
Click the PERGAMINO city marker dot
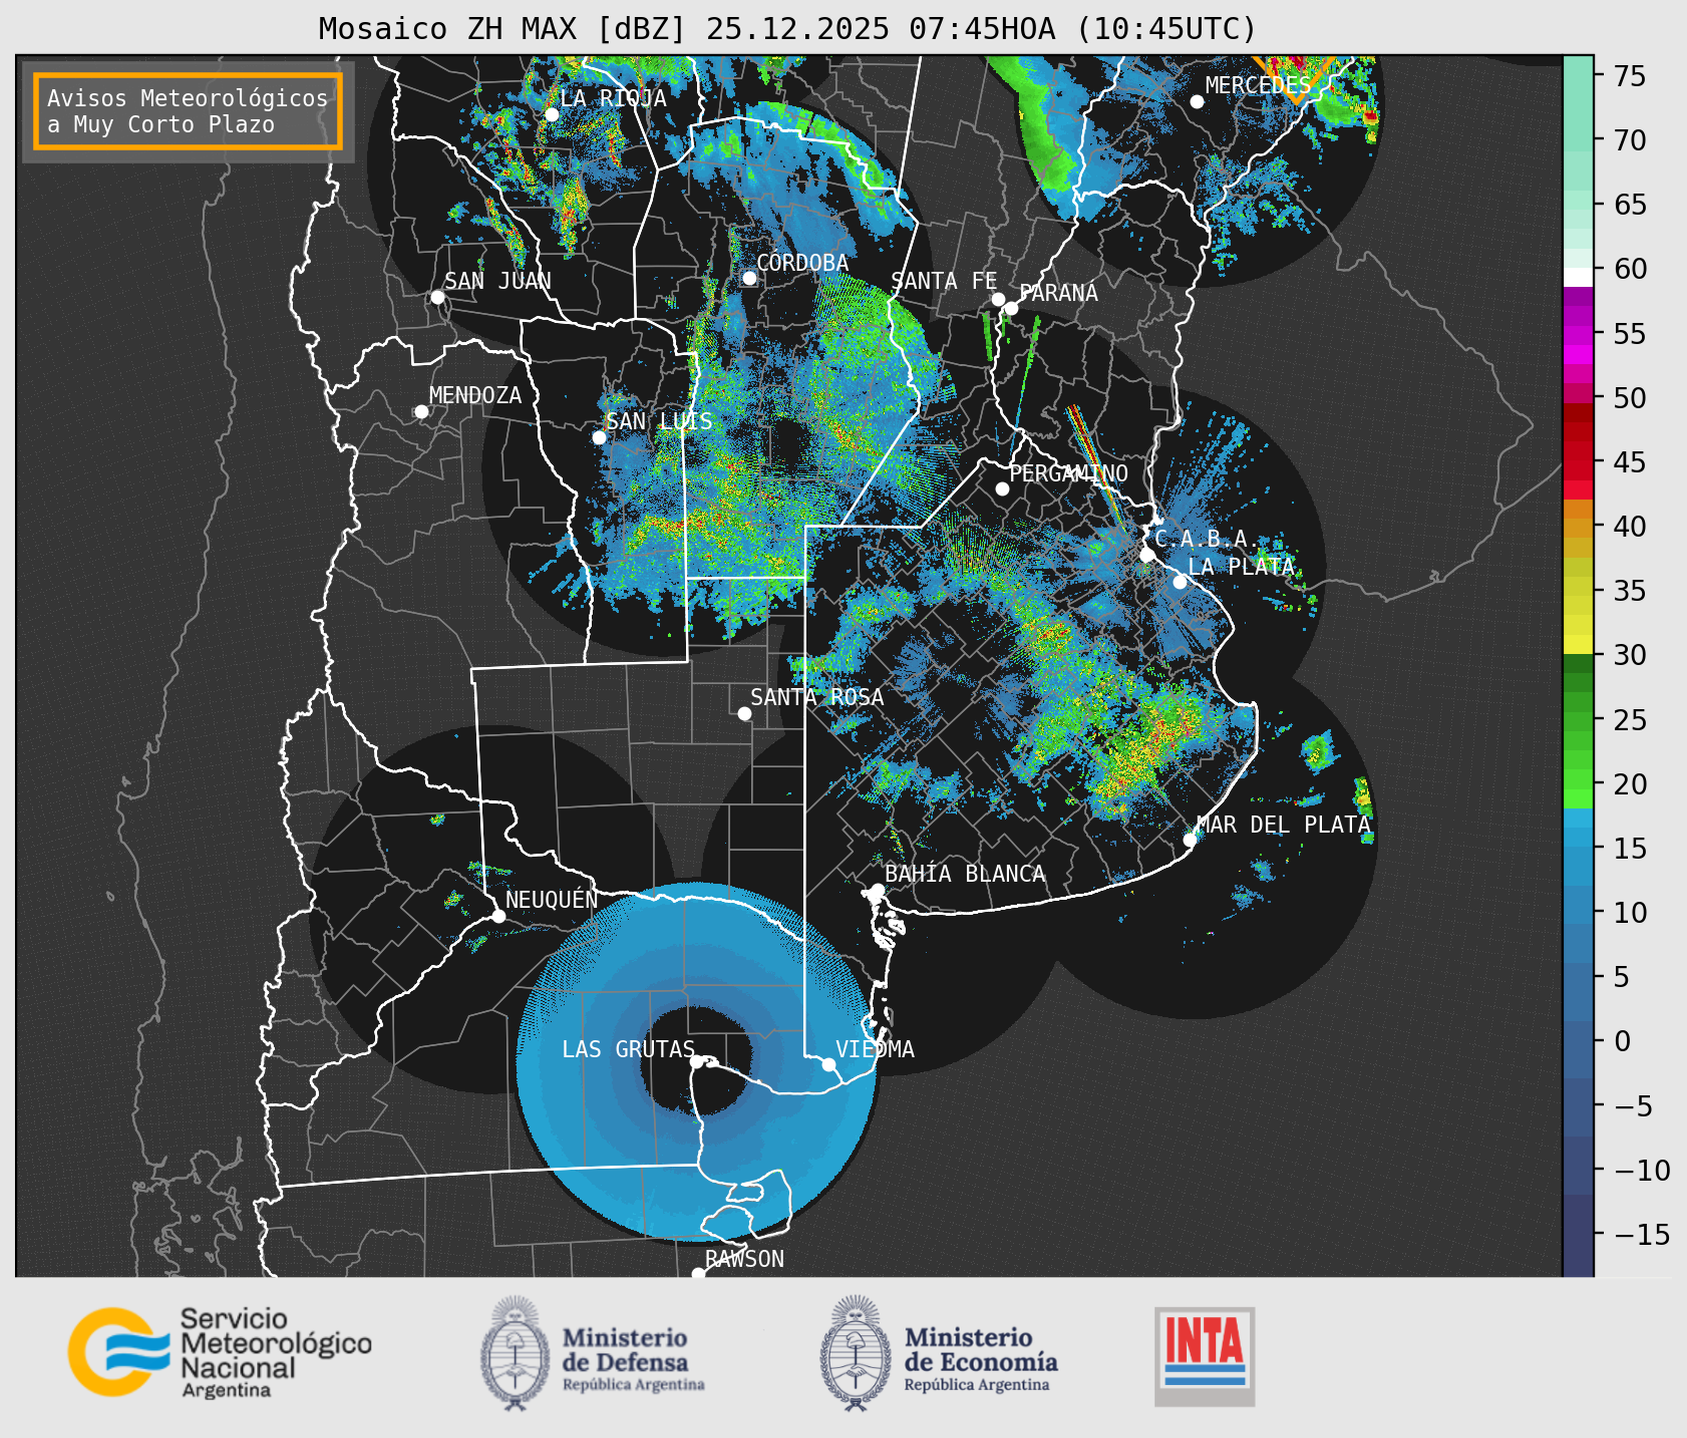1002,489
